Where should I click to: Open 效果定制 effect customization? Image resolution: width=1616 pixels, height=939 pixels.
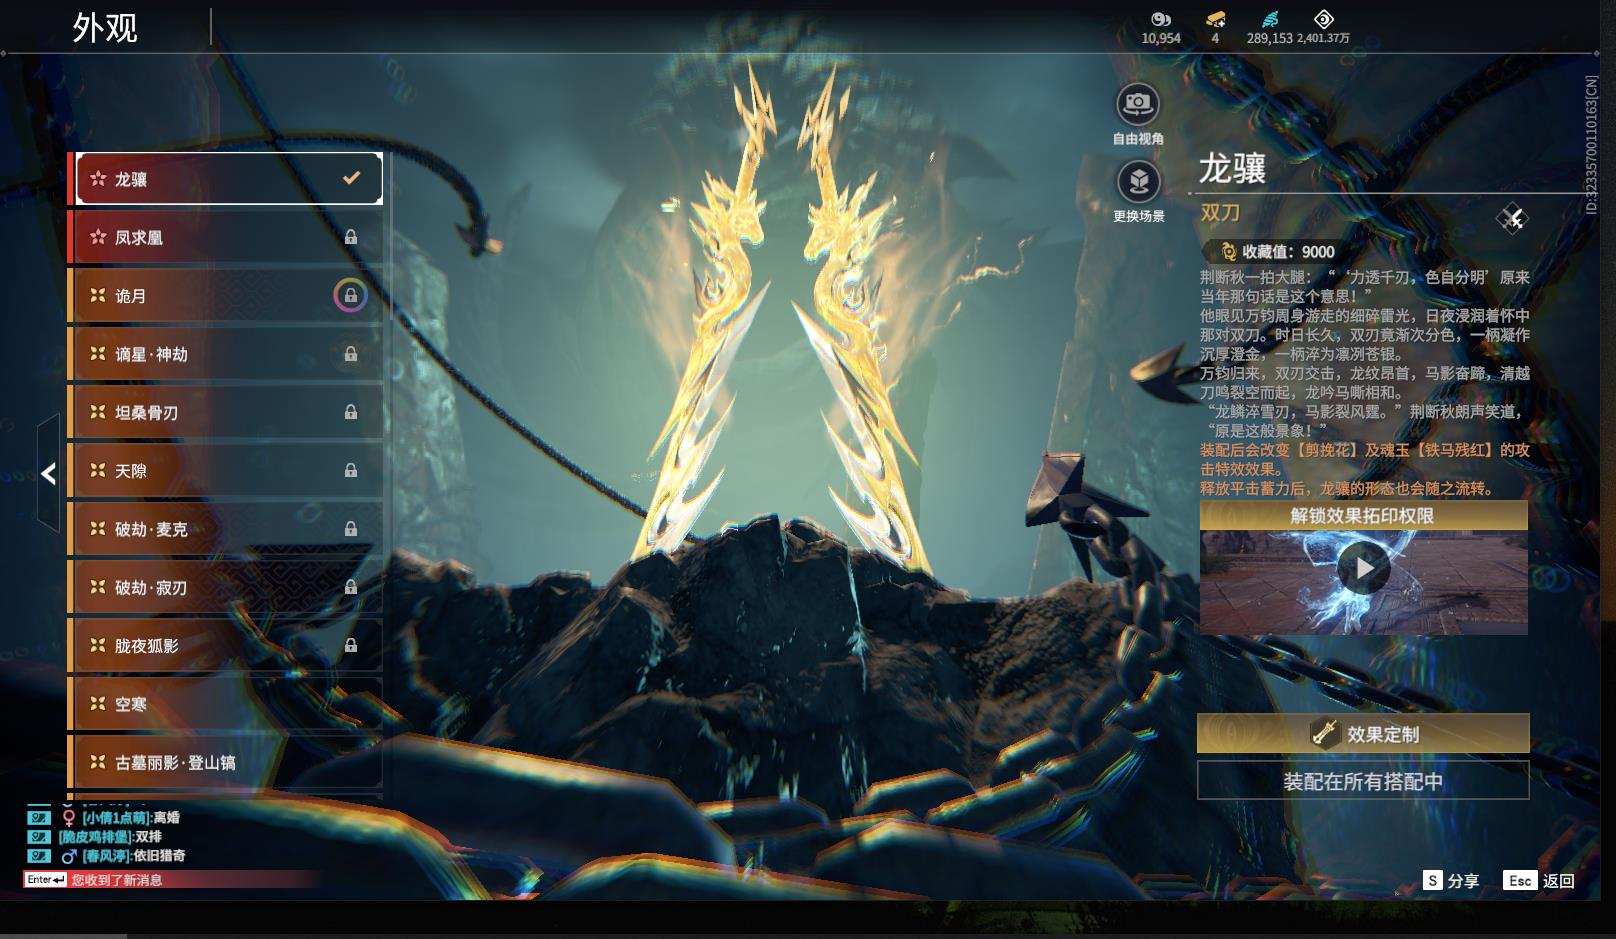click(1363, 734)
